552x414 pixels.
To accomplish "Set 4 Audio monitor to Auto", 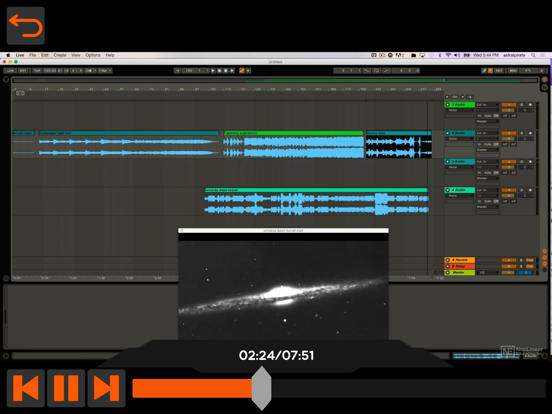I will click(487, 201).
